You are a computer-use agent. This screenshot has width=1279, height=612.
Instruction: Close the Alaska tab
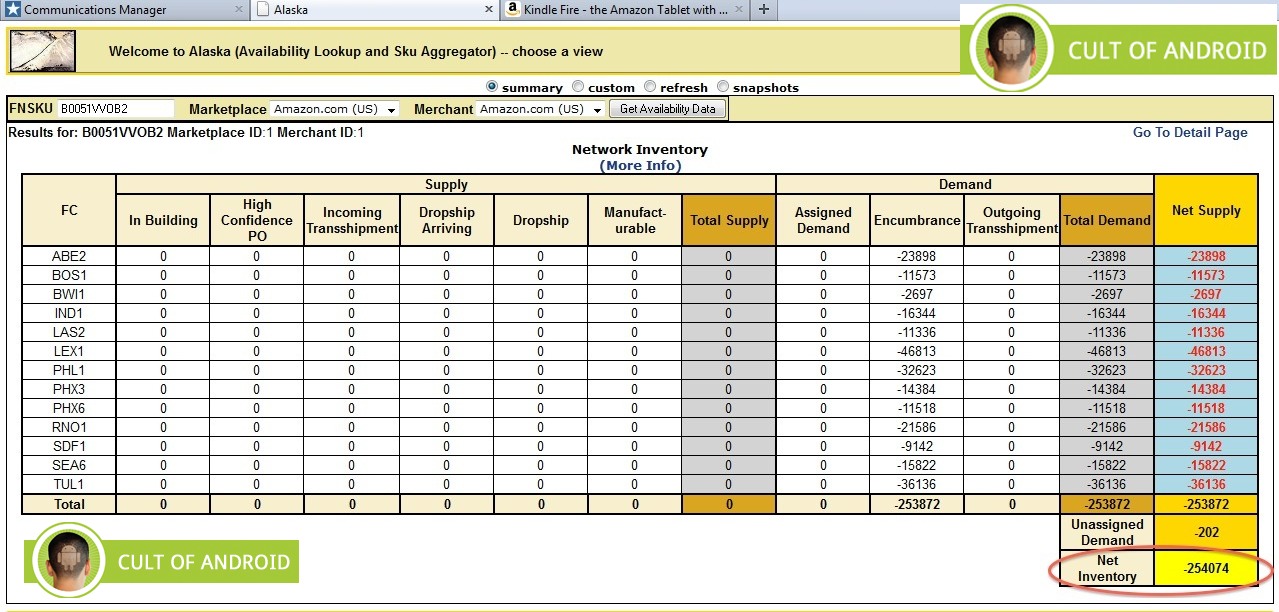488,10
